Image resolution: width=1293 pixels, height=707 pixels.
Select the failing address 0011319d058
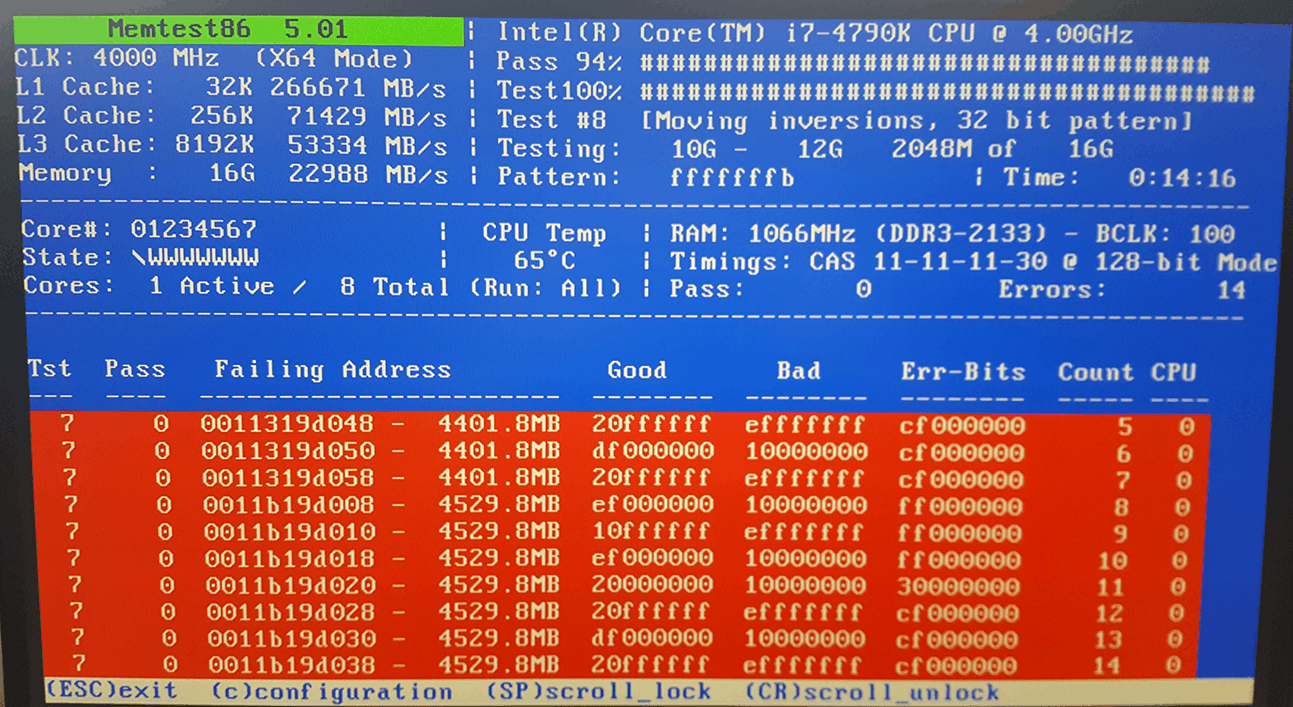(x=287, y=478)
